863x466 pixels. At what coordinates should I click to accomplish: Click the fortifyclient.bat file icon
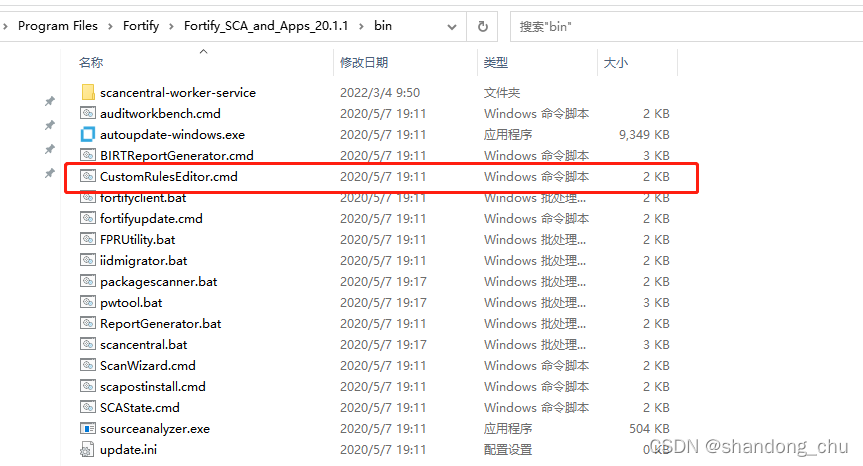pyautogui.click(x=88, y=198)
